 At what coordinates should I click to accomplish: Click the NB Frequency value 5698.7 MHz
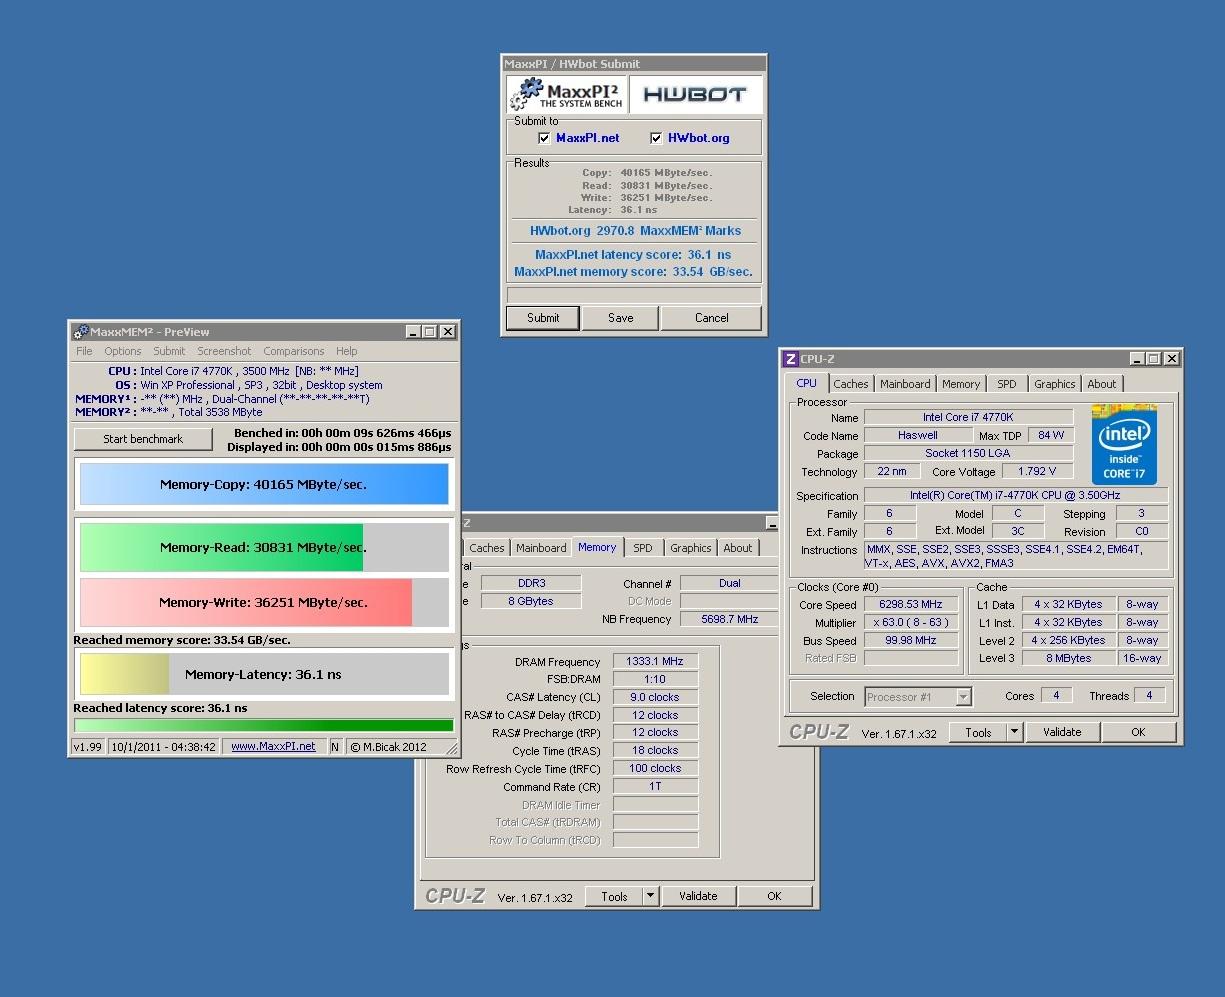(729, 619)
